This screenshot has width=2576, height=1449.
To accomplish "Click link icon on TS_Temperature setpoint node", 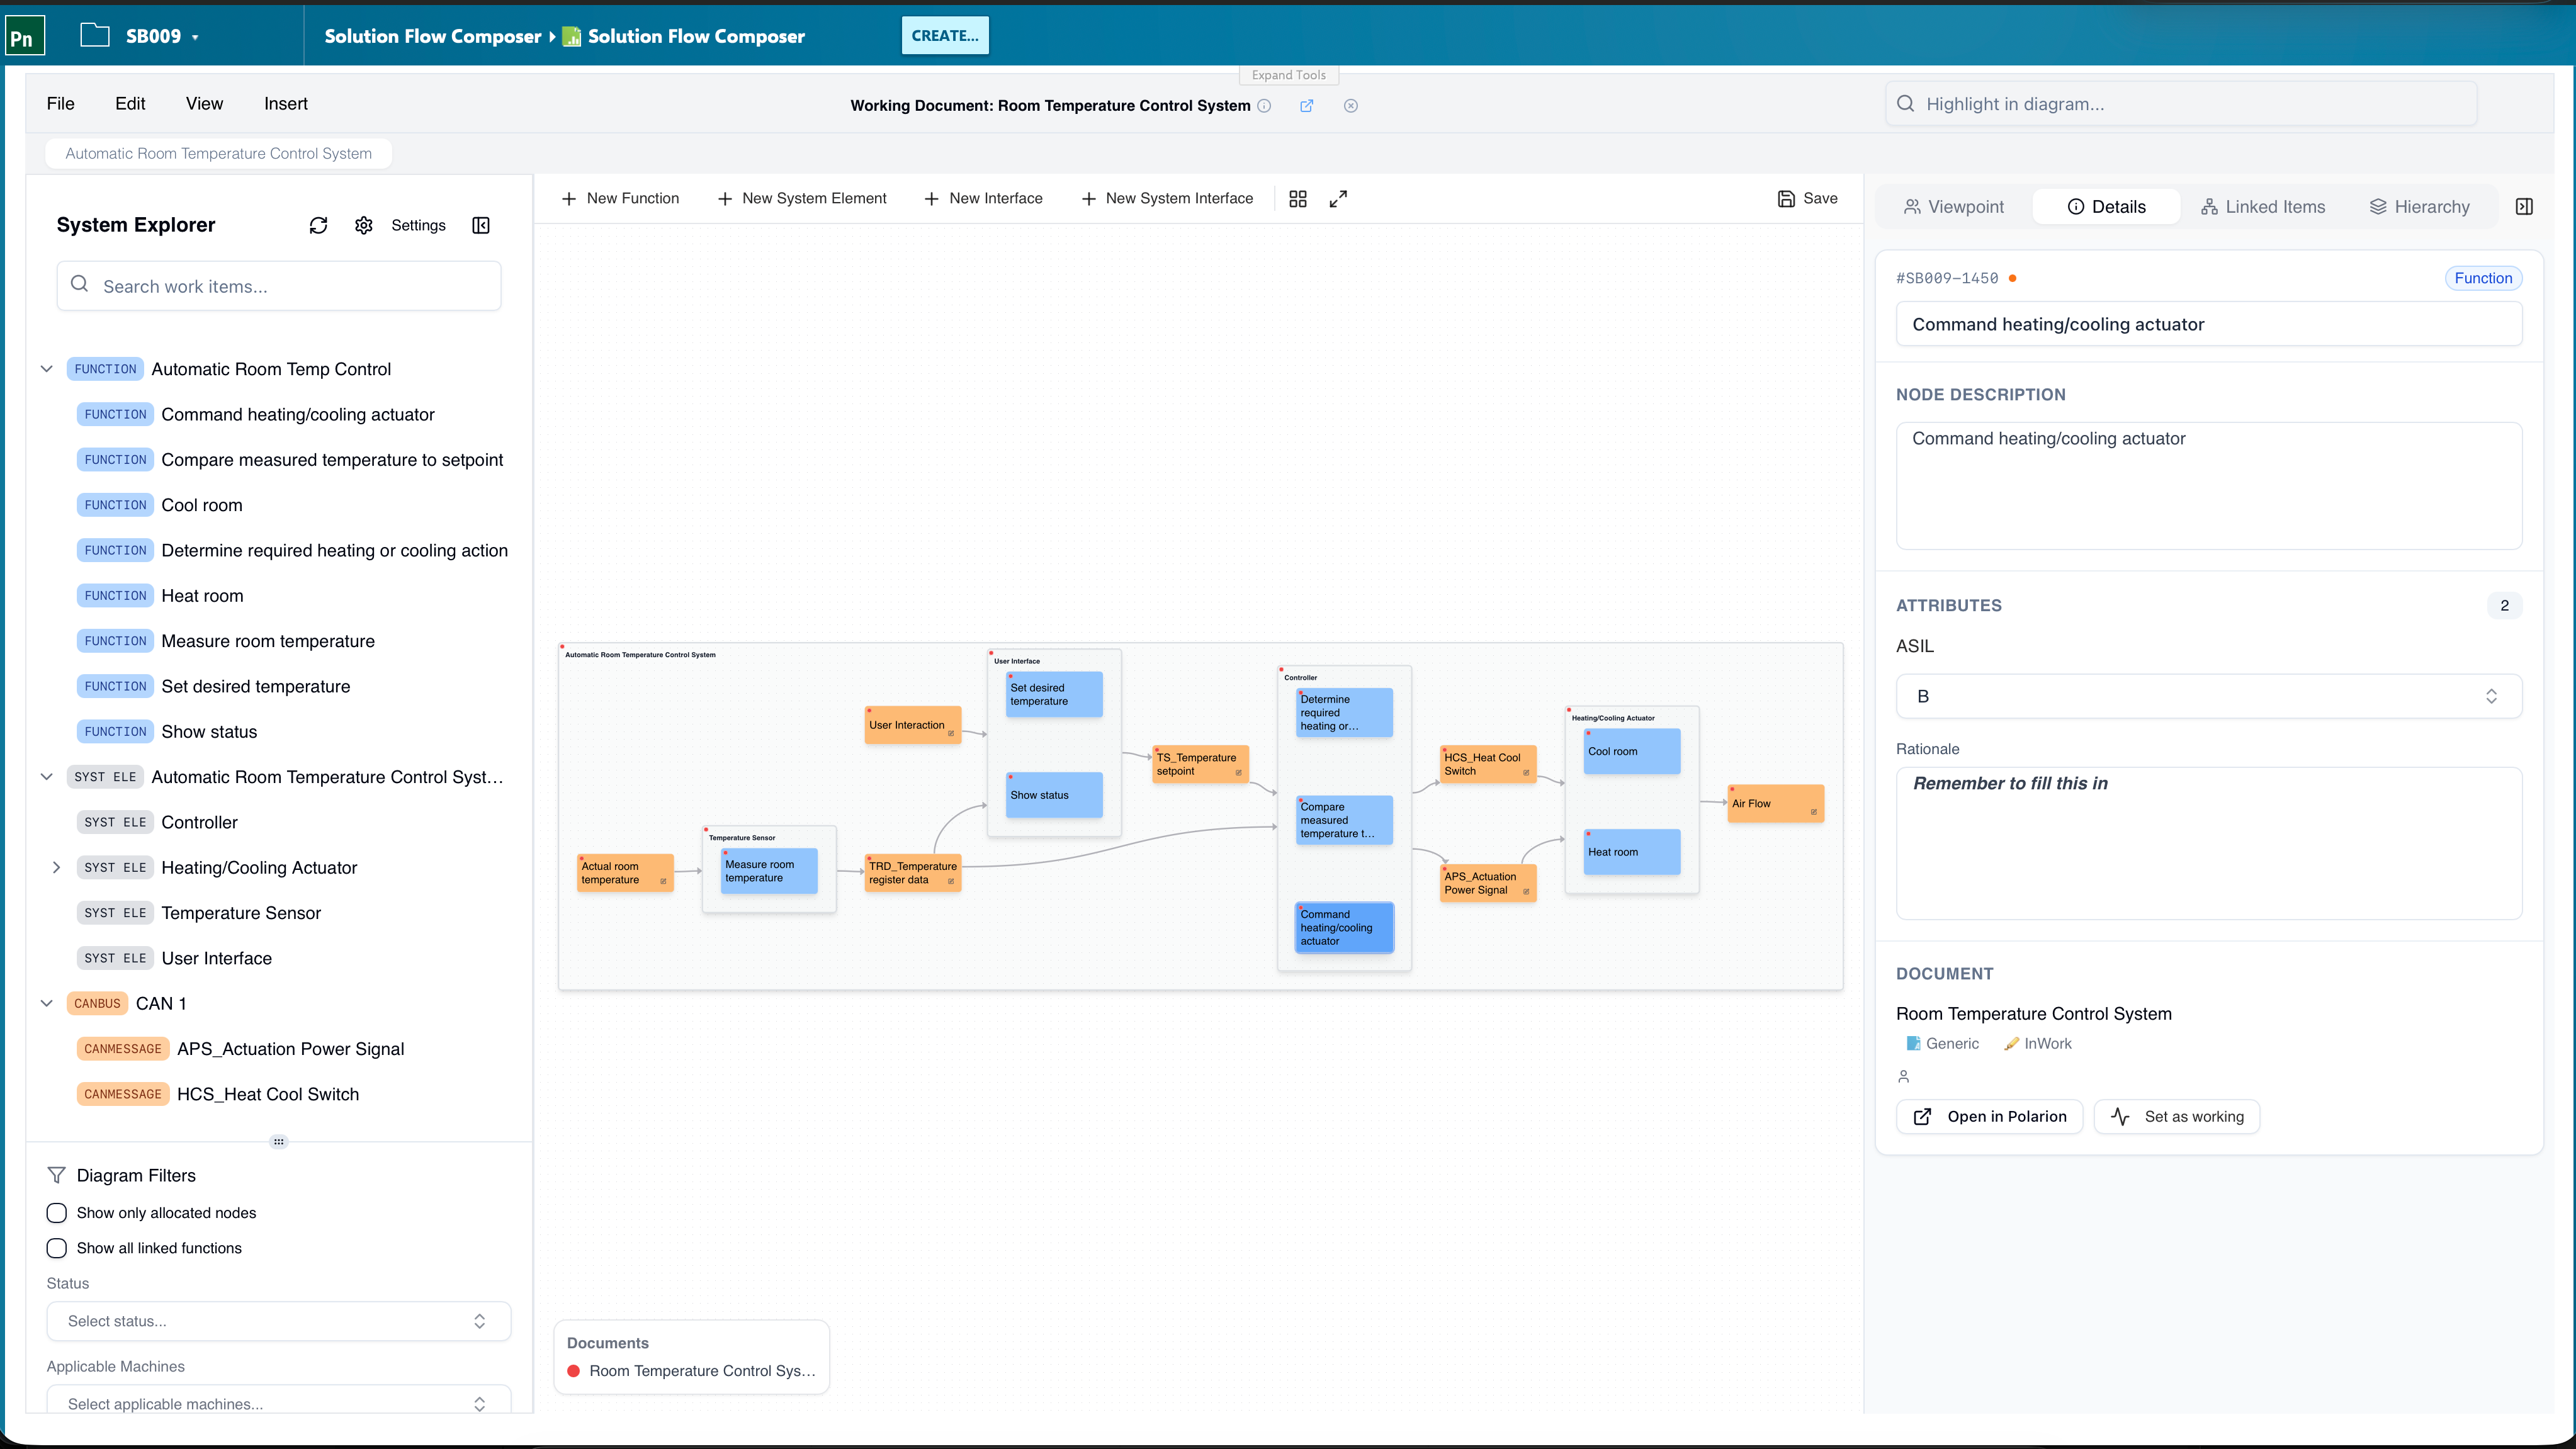I will point(1238,773).
